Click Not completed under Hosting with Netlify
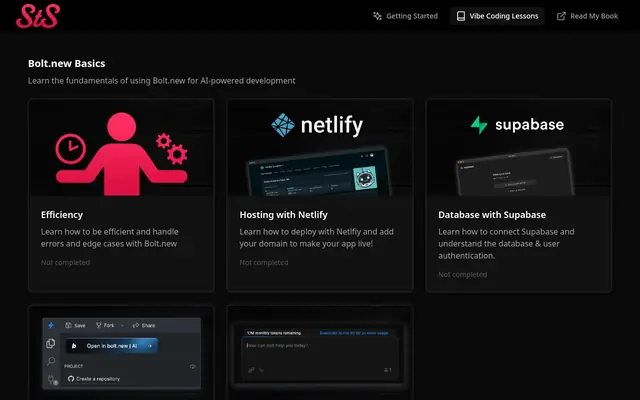This screenshot has height=400, width=640. pos(264,262)
